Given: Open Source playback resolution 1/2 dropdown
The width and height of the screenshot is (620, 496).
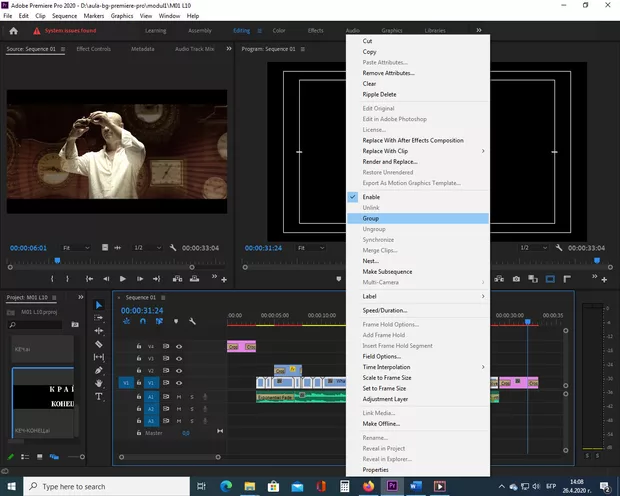Looking at the screenshot, I should coord(144,247).
